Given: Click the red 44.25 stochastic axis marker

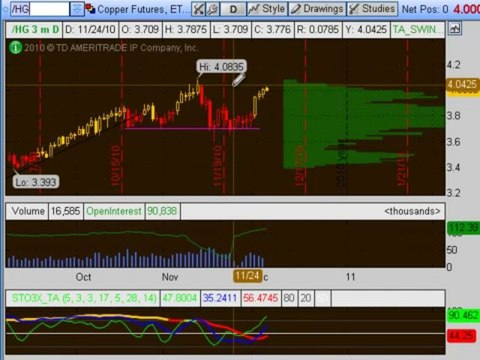Looking at the screenshot, I should 462,336.
